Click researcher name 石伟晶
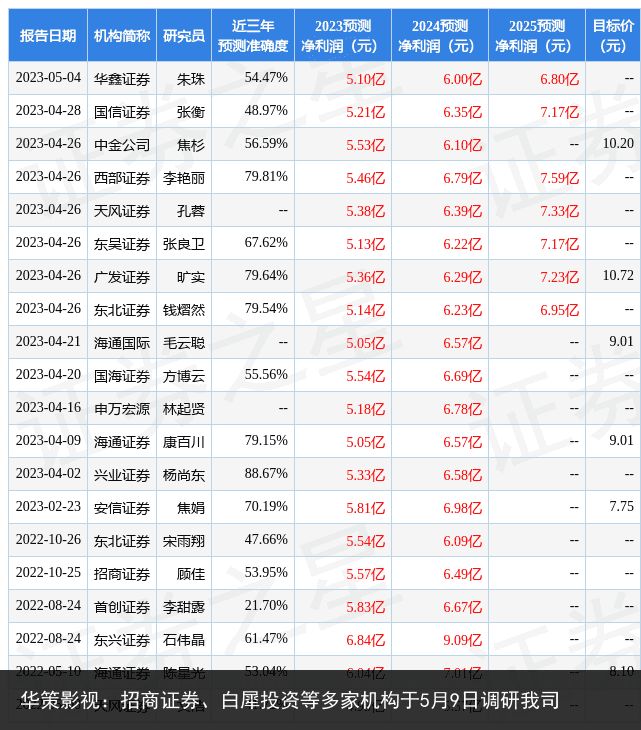Screen dimensions: 641x730 184,640
